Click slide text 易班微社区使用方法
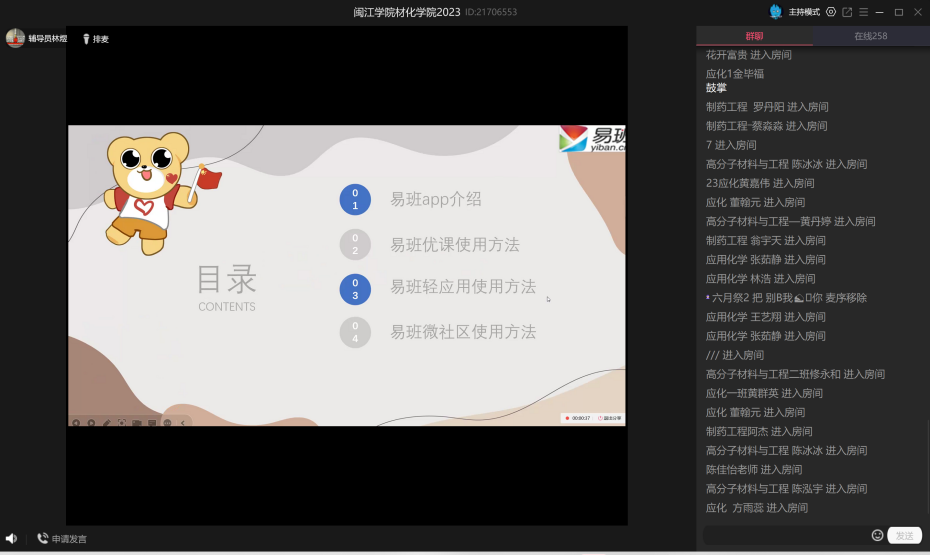 pos(463,332)
